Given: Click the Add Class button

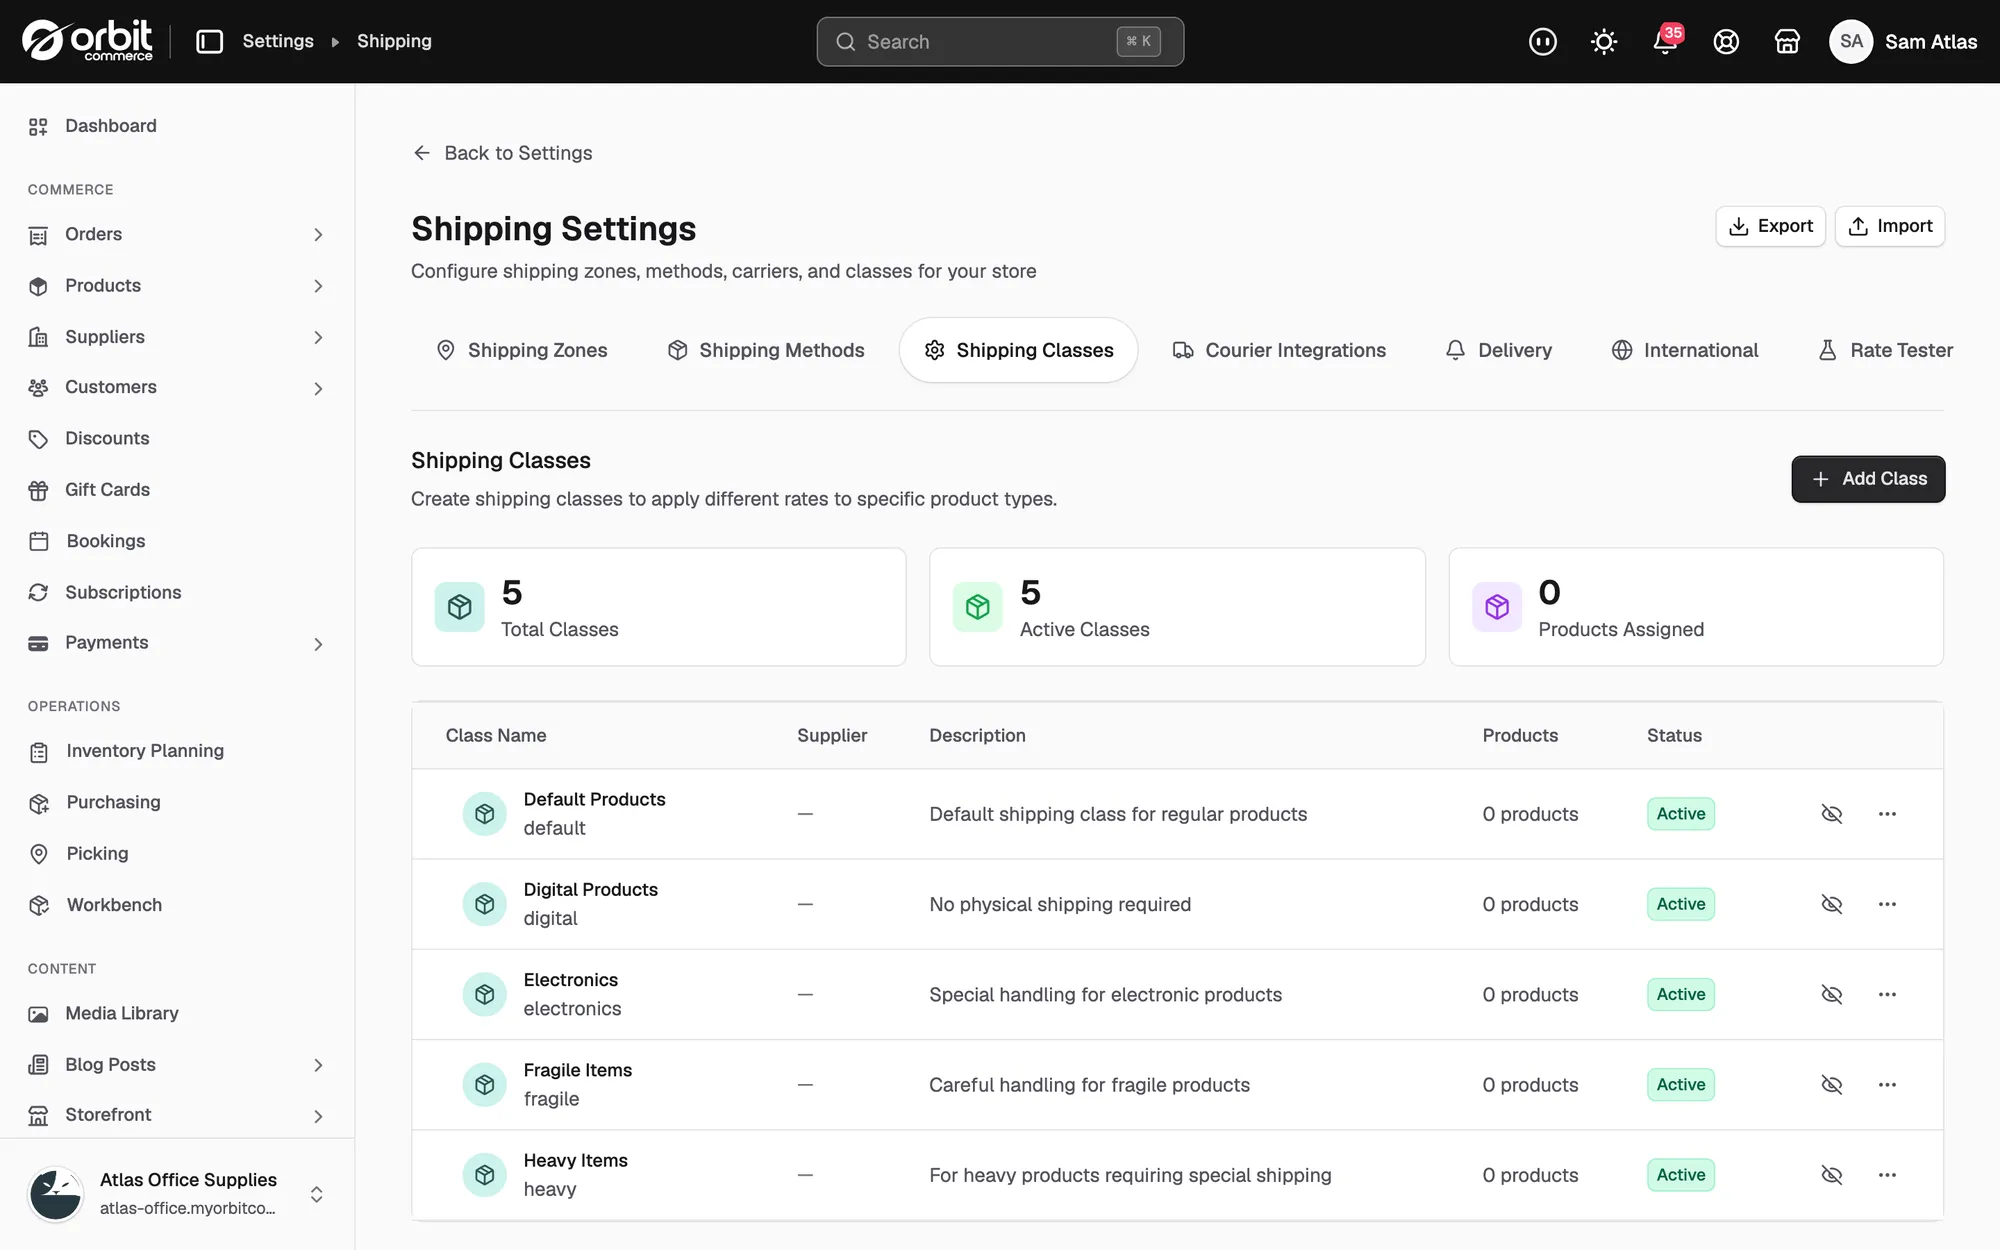Looking at the screenshot, I should 1868,479.
